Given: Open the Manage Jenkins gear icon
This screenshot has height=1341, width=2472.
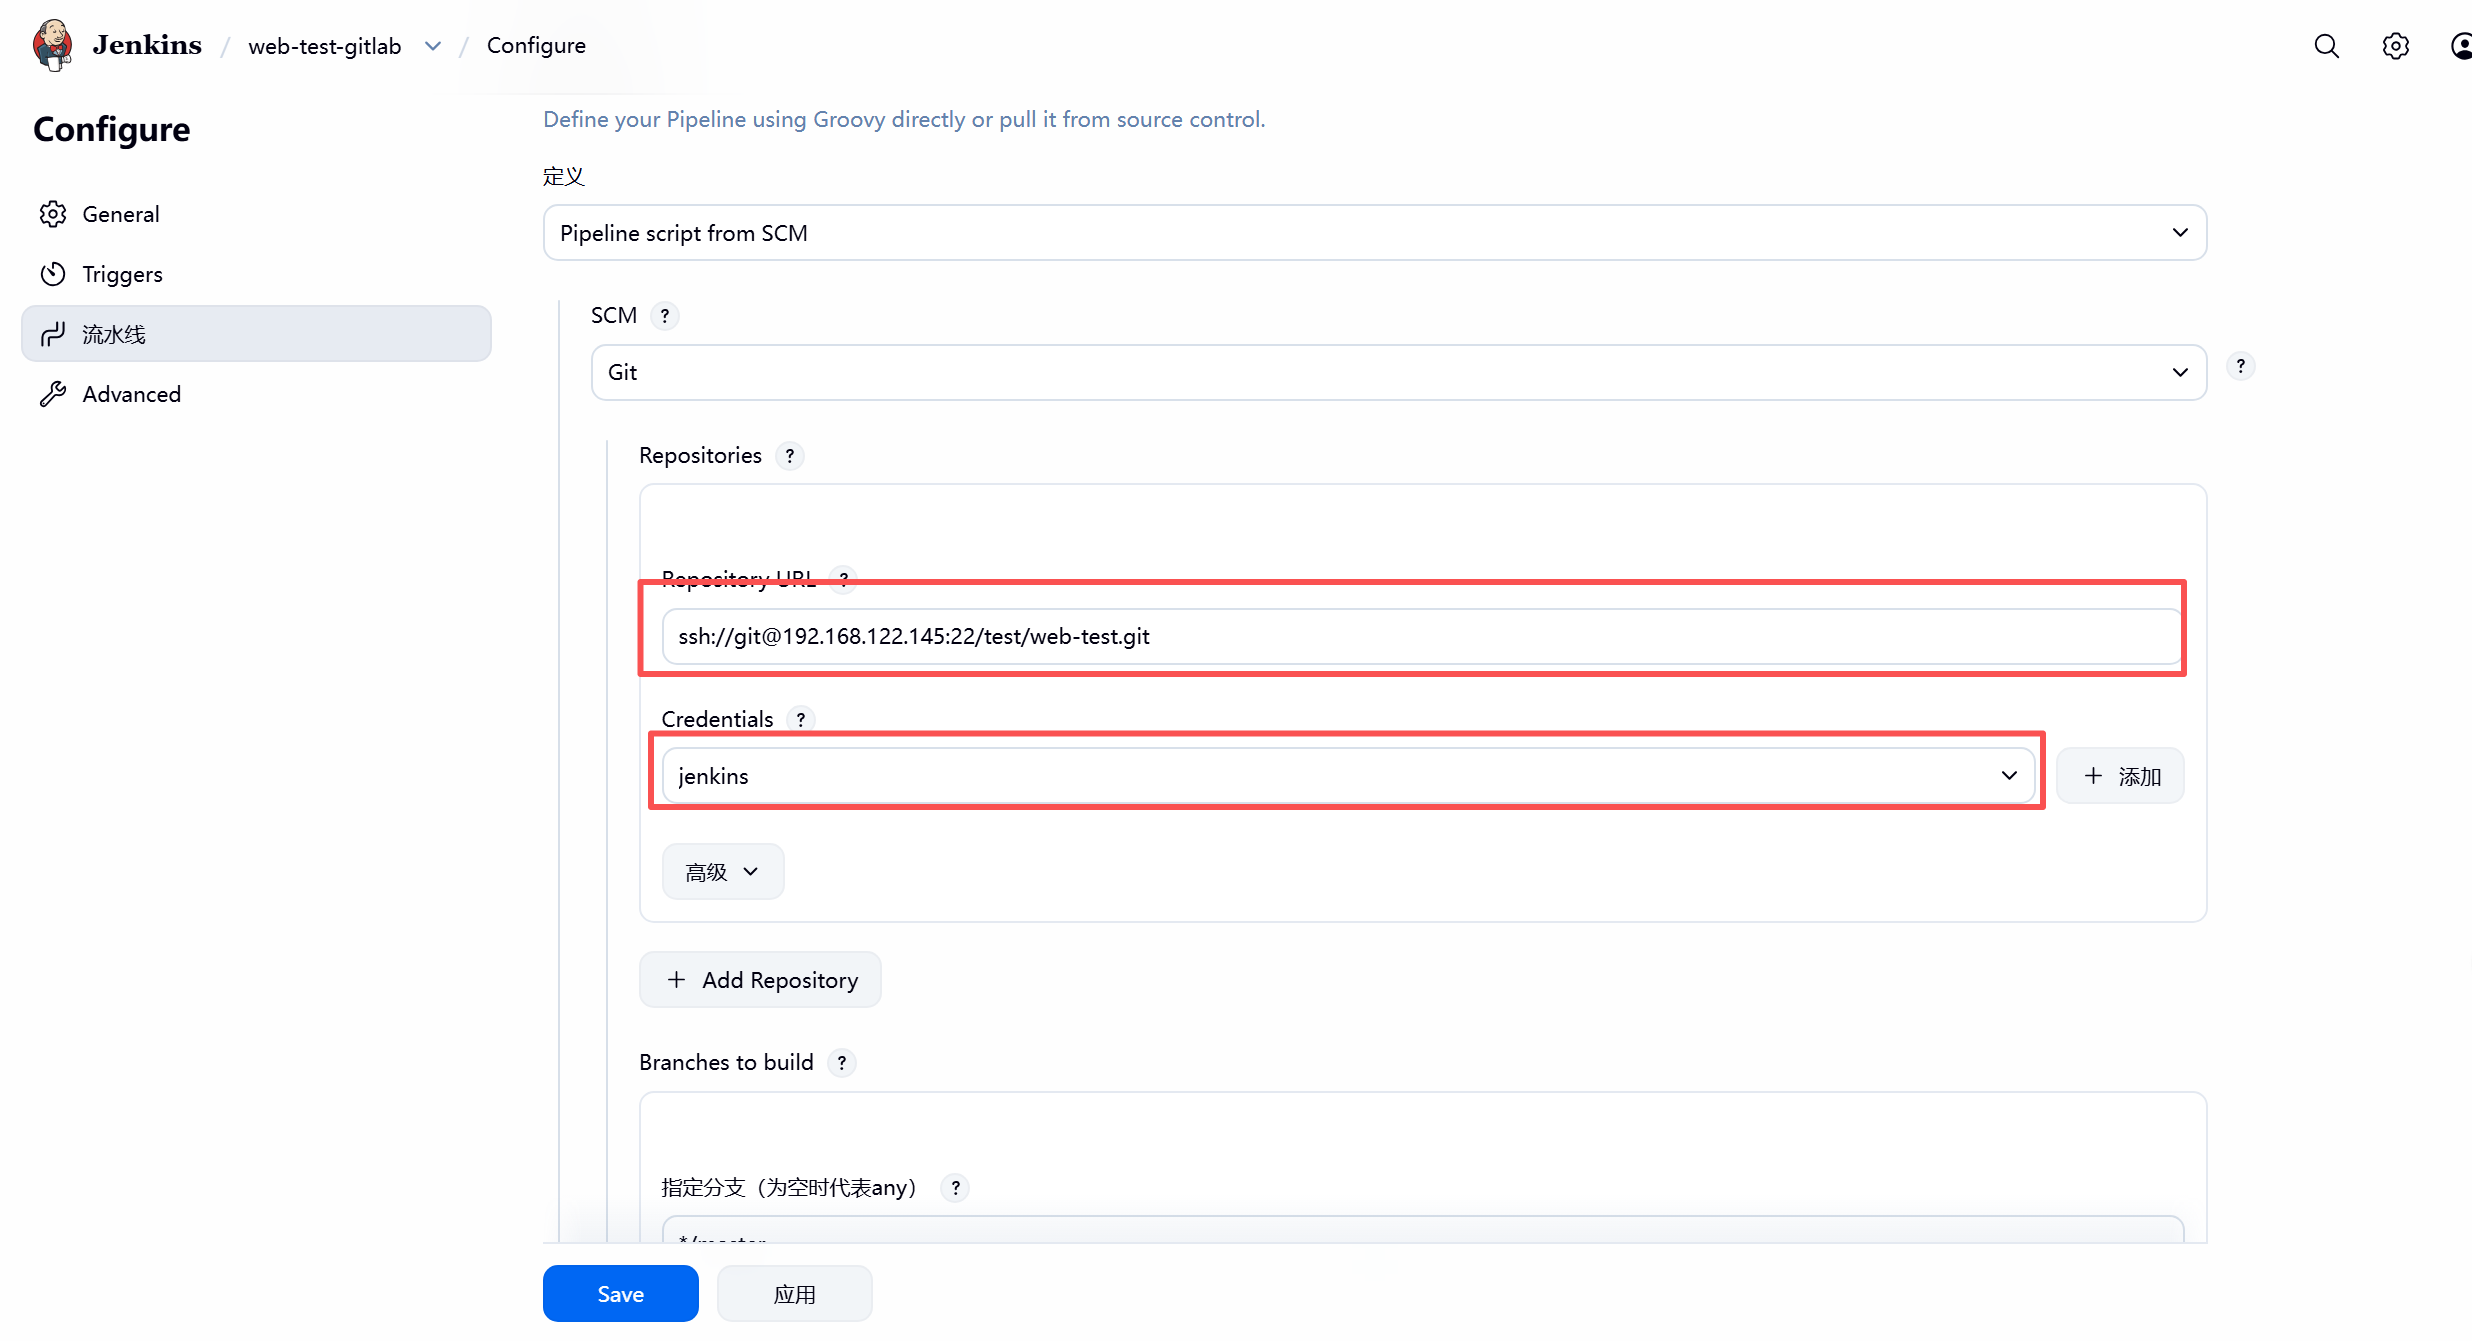Looking at the screenshot, I should click(2395, 46).
